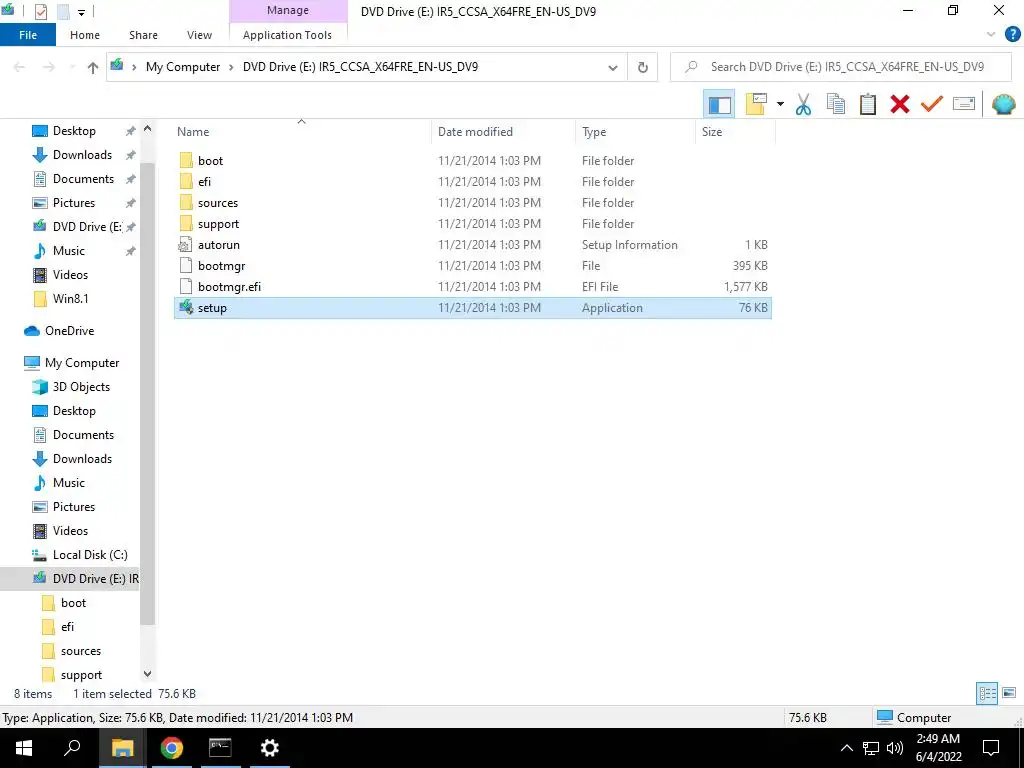
Task: Click the Forward navigation arrow
Action: (49, 67)
